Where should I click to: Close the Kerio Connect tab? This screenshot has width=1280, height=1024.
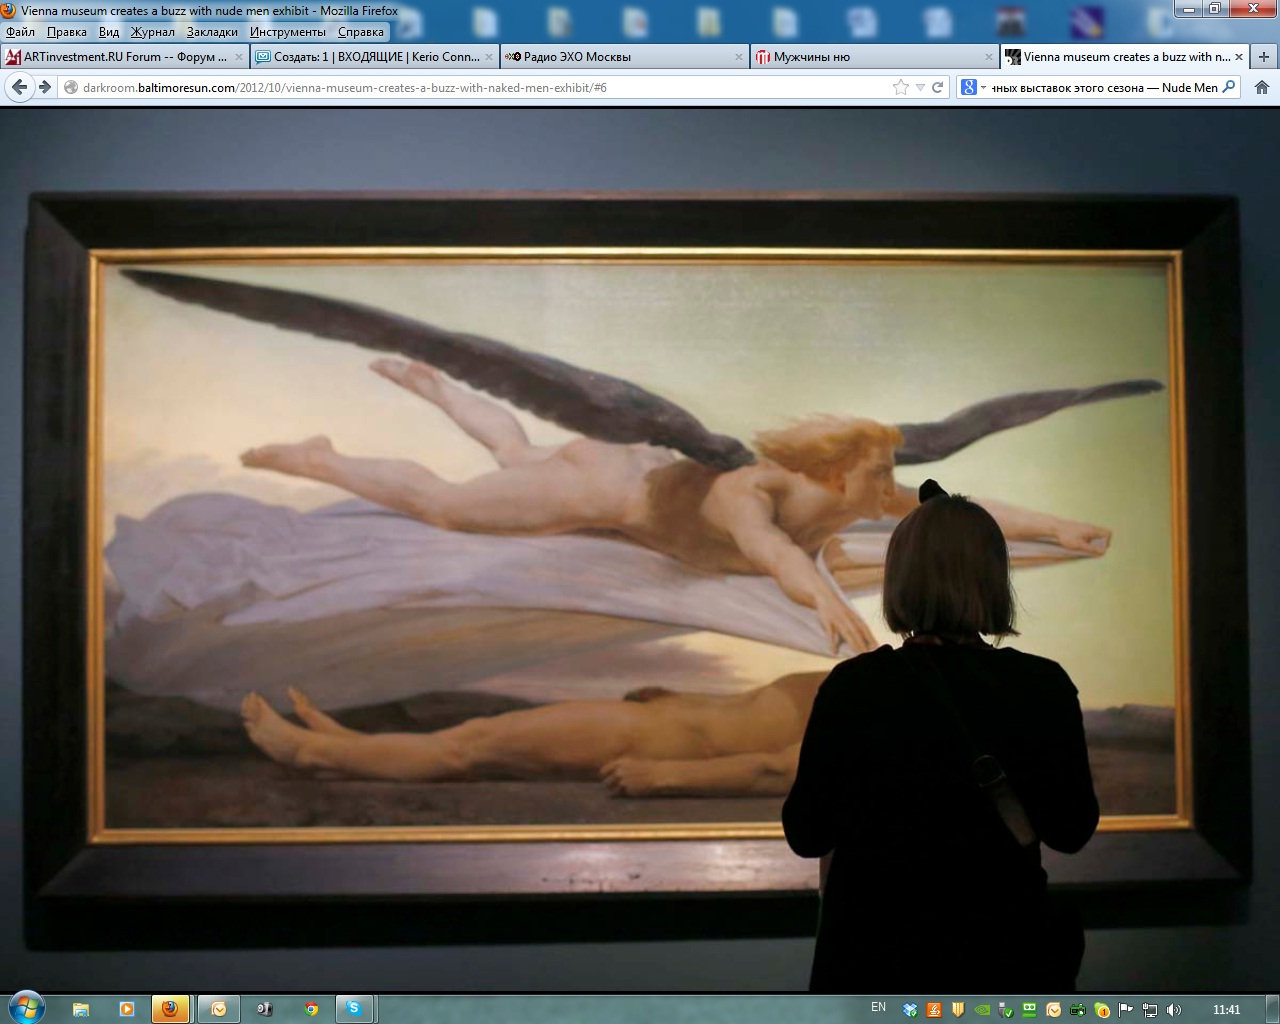point(489,57)
